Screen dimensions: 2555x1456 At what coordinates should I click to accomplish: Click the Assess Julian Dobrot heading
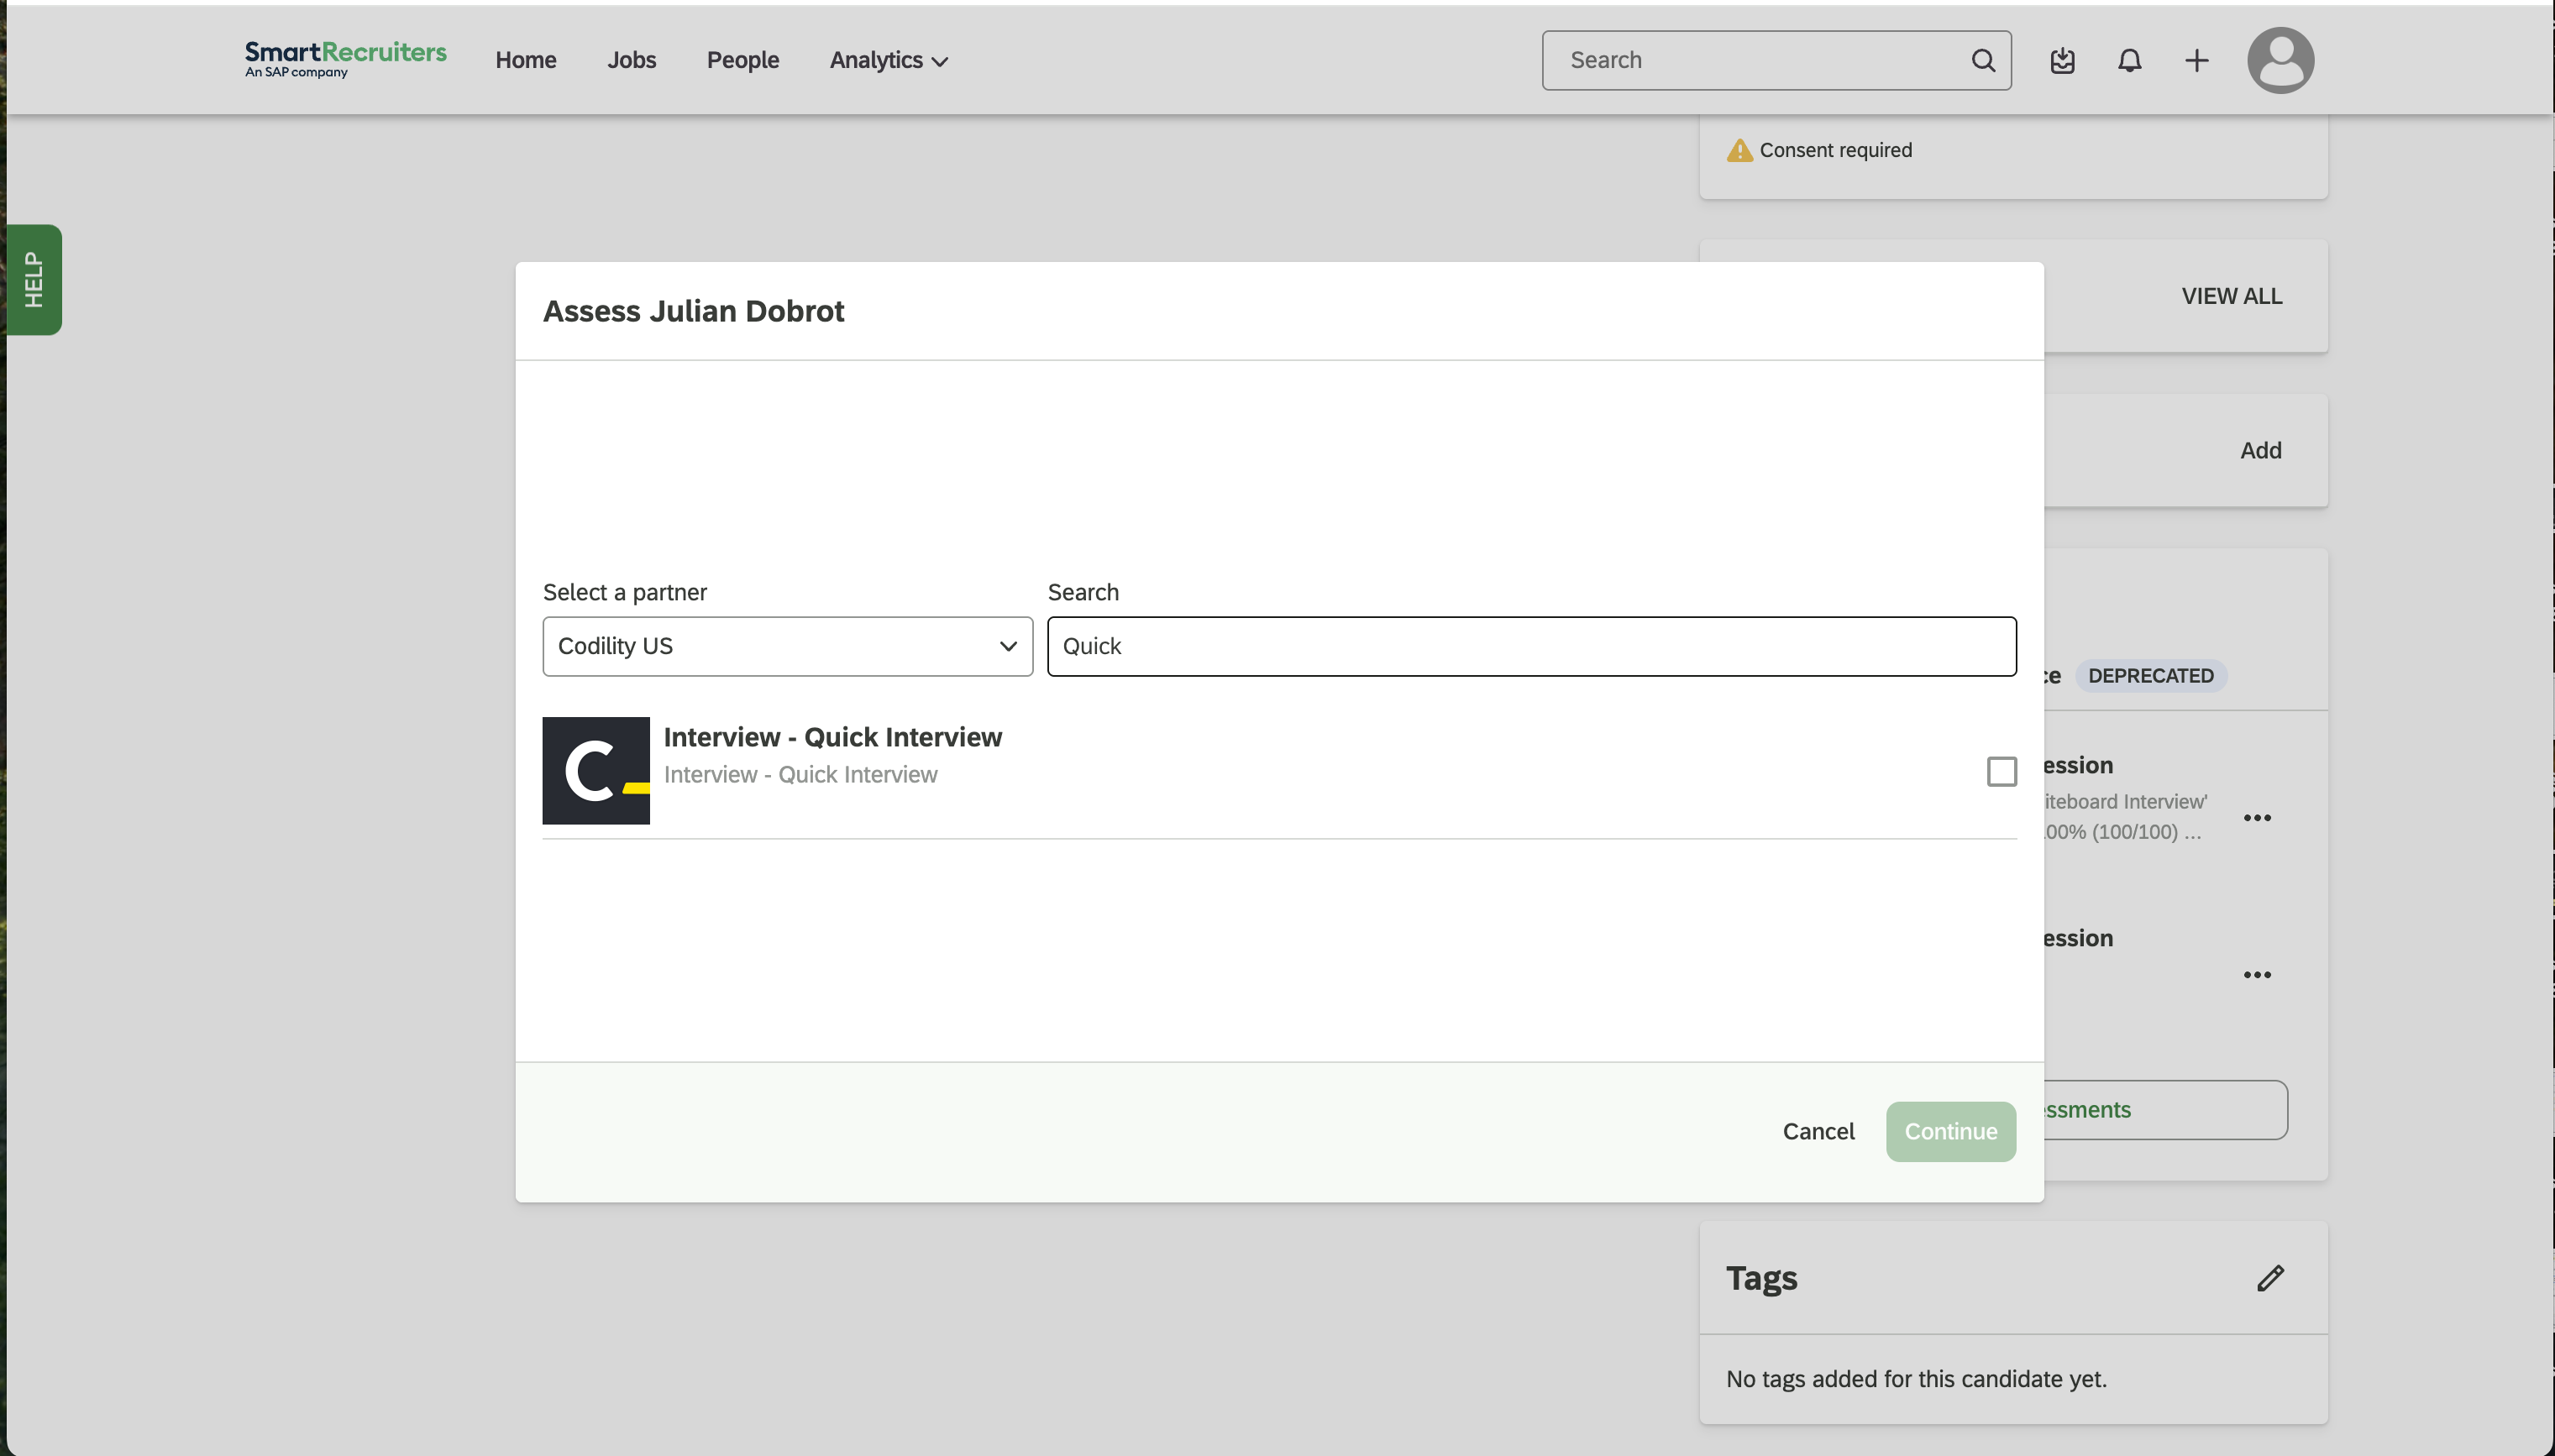693,311
